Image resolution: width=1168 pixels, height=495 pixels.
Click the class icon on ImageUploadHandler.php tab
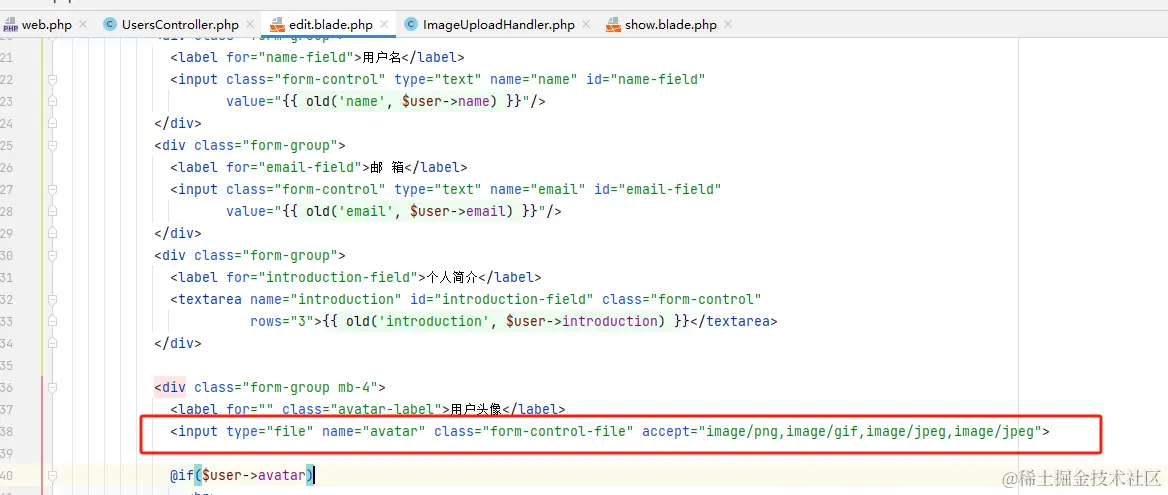tap(410, 25)
